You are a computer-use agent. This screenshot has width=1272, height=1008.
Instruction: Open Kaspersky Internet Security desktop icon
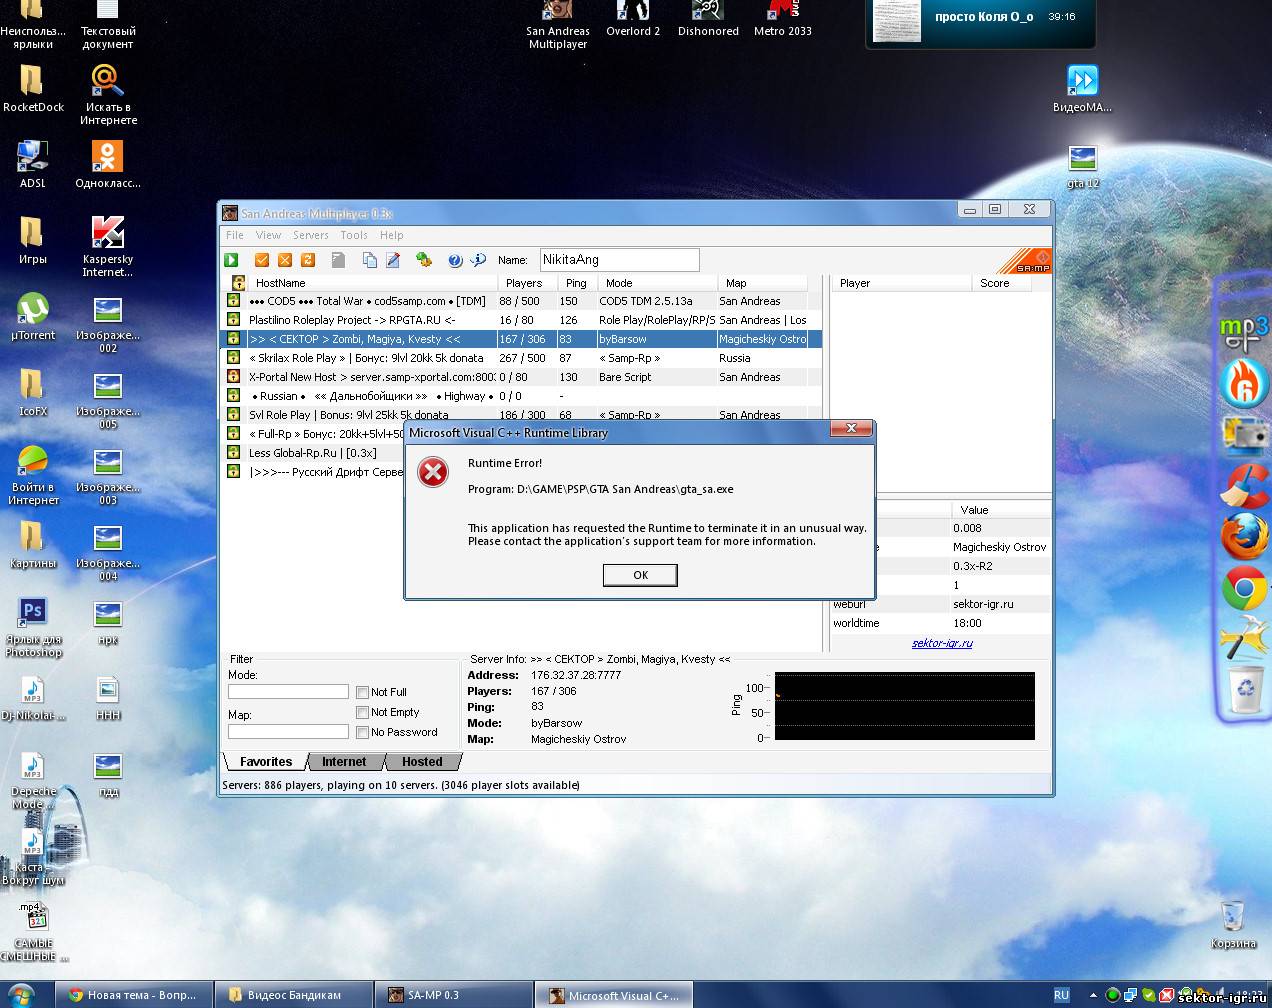108,246
